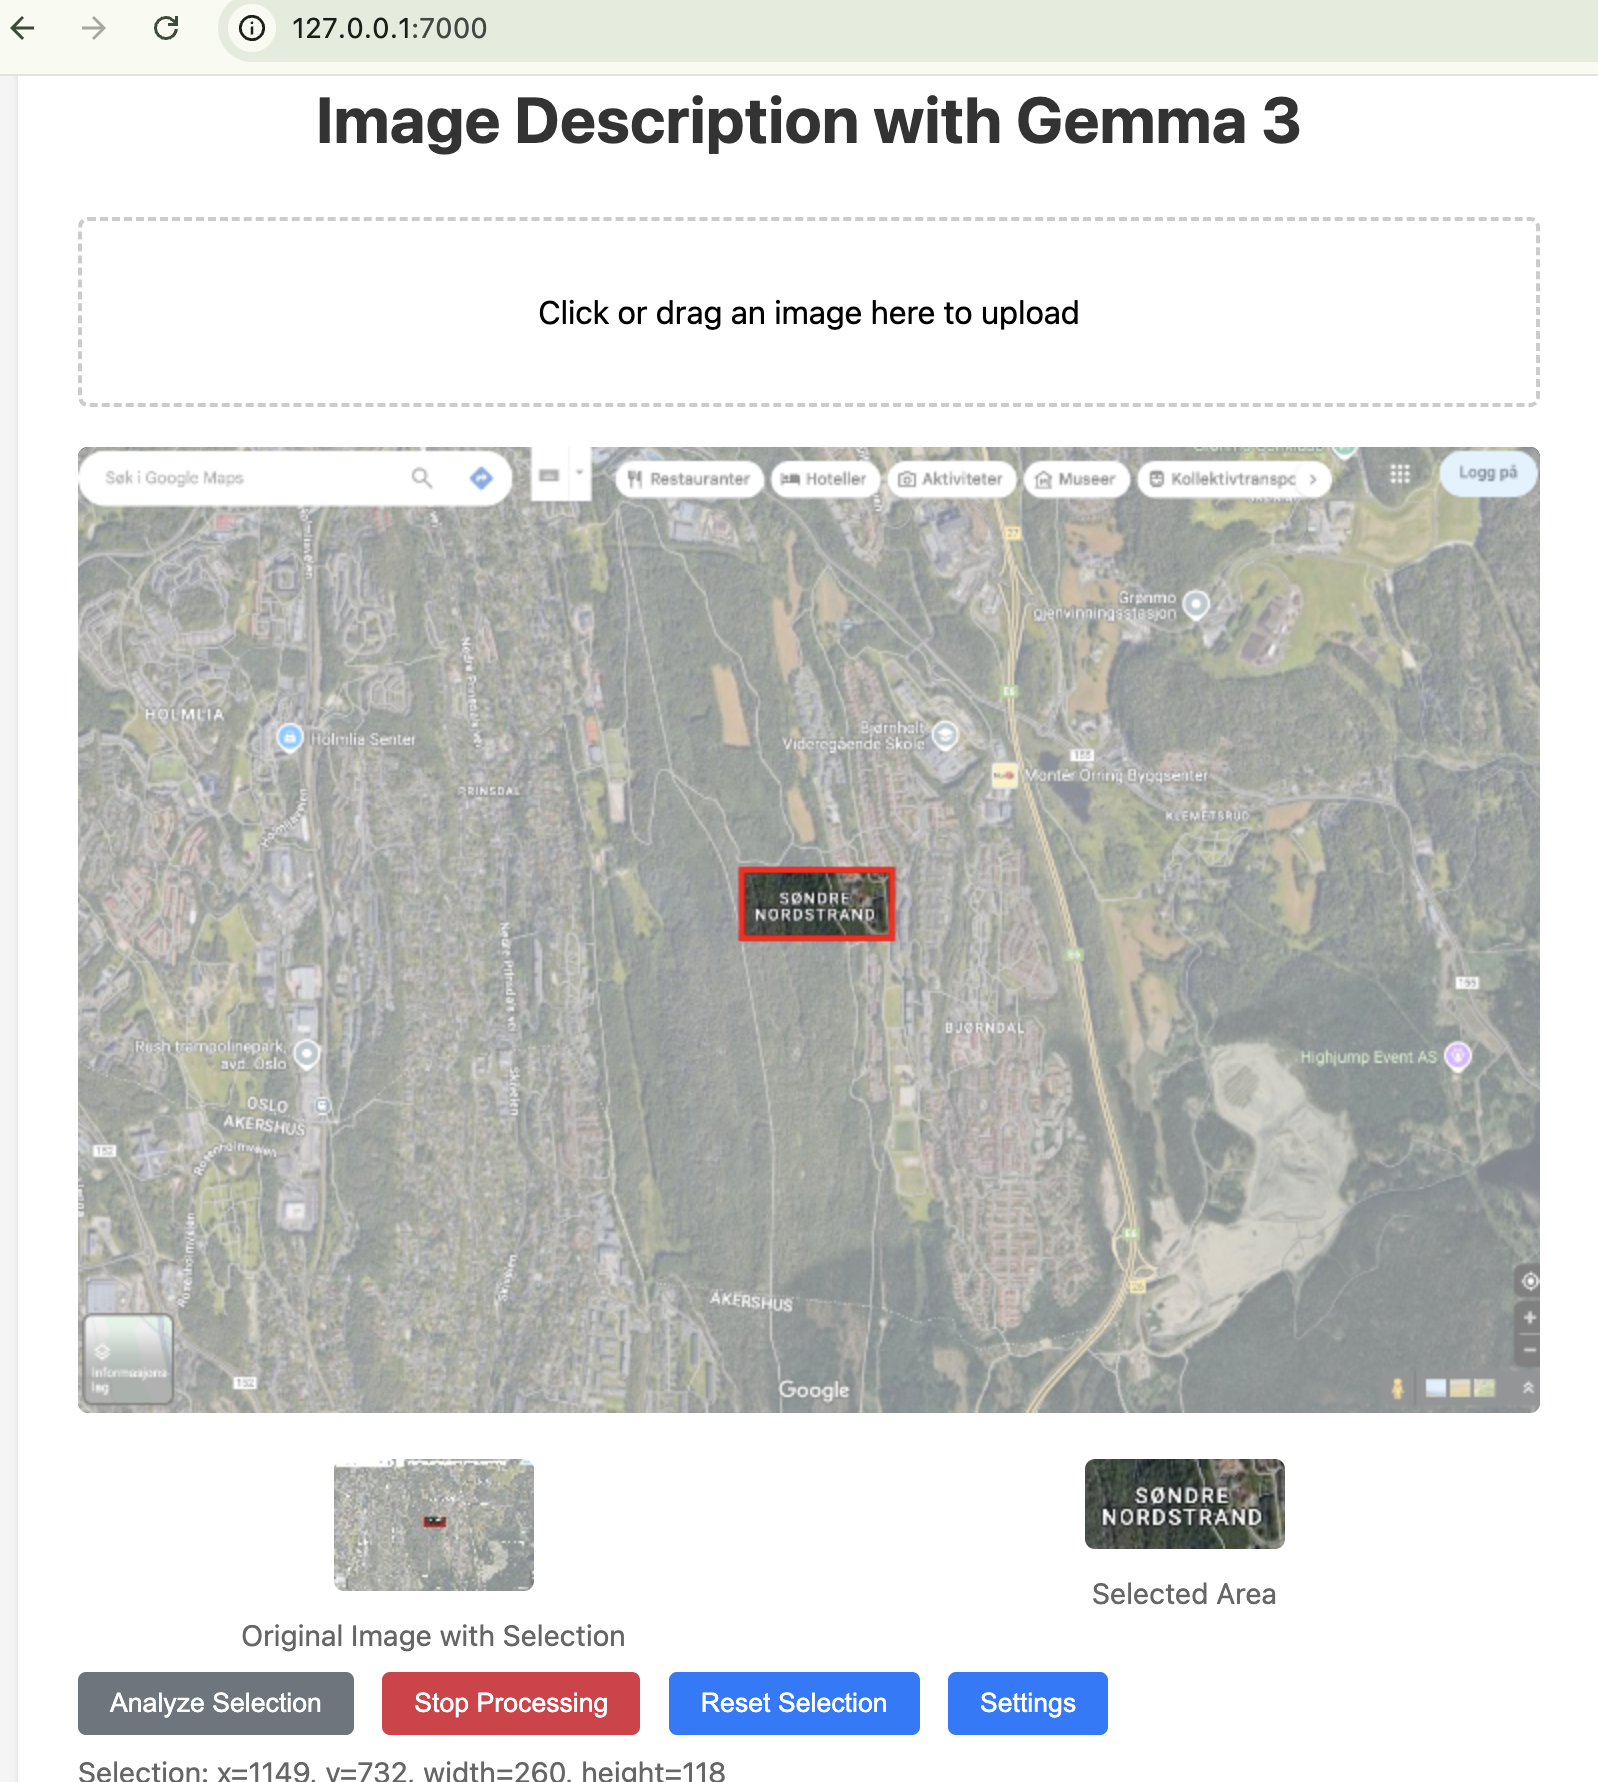Click the Holmlia Senter blue shopping marker
1598x1782 pixels.
(289, 738)
